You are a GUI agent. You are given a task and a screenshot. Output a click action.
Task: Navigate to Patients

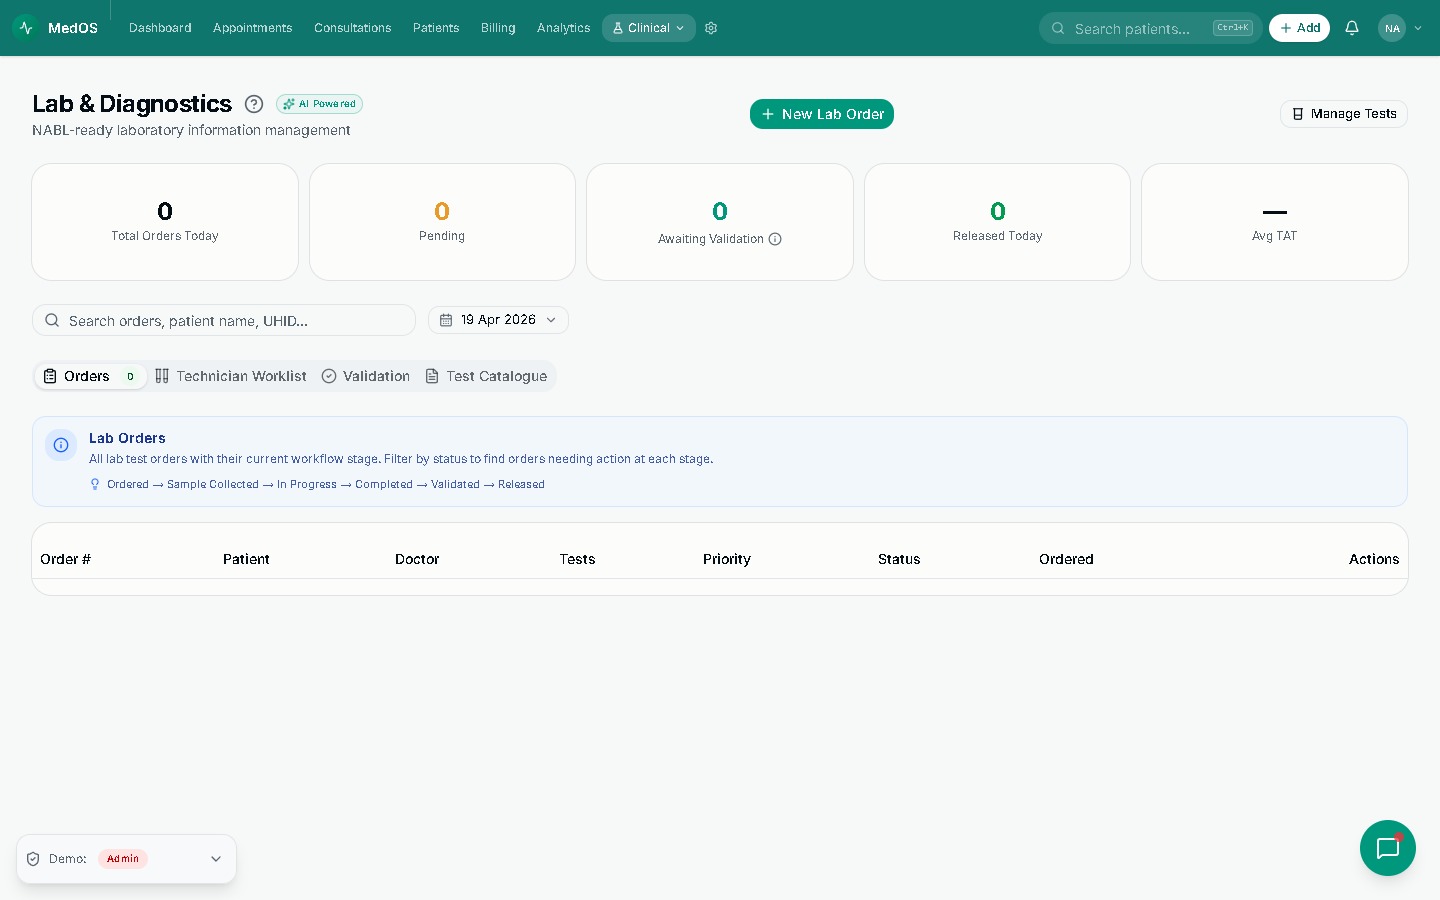436,28
